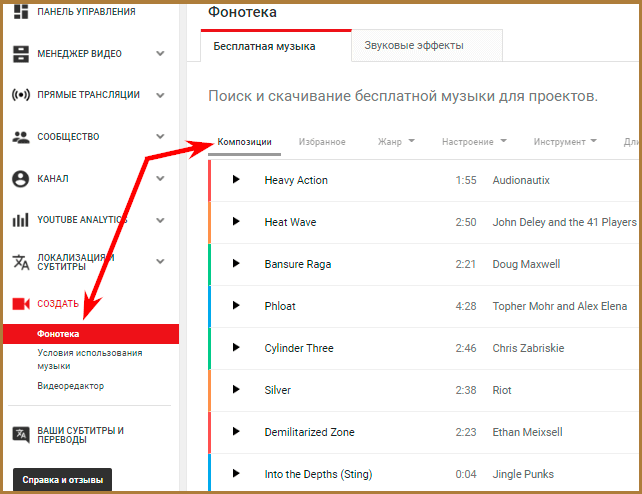Click the Локализация и субтитры translate icon

tap(21, 262)
